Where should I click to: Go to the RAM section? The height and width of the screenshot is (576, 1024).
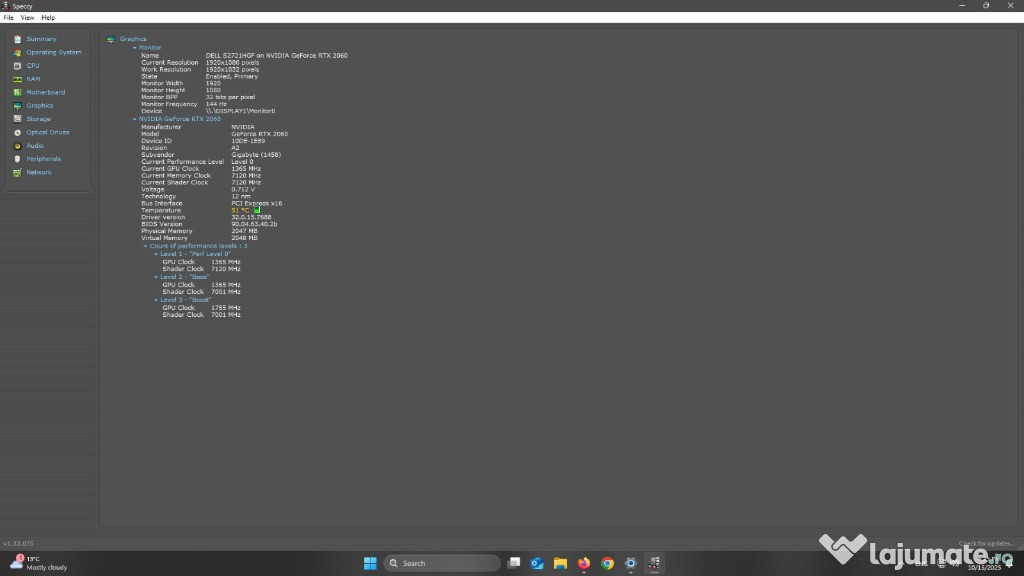(x=33, y=79)
